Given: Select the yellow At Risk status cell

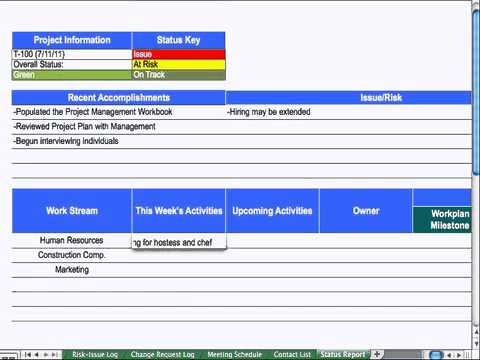Looking at the screenshot, I should coord(179,64).
